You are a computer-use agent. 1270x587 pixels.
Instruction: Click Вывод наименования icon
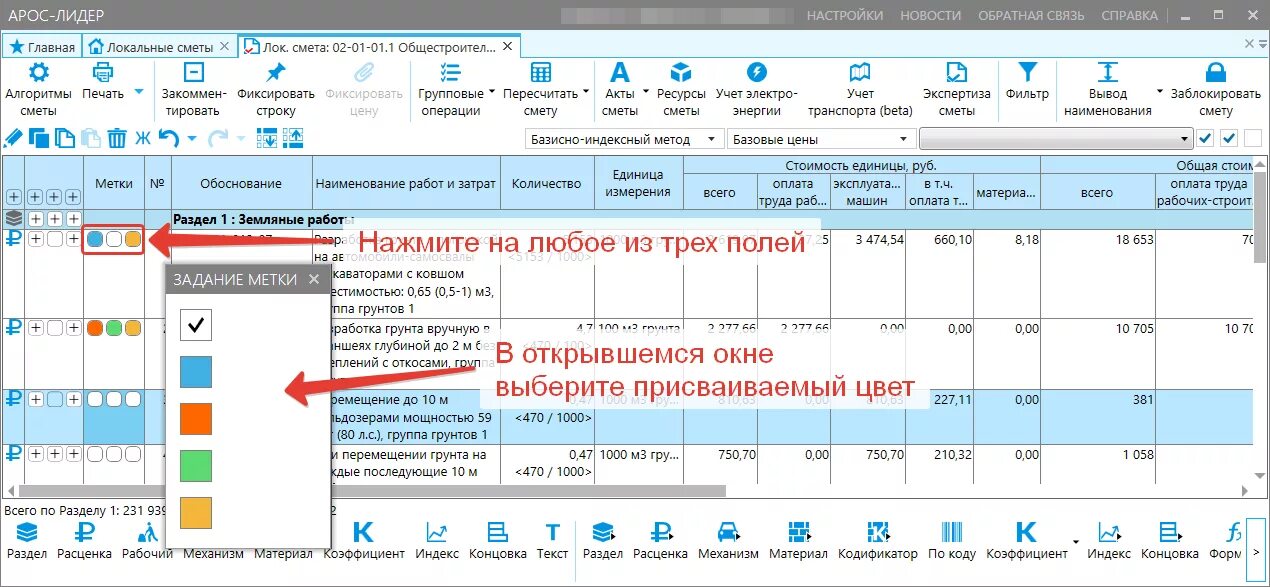point(1107,72)
